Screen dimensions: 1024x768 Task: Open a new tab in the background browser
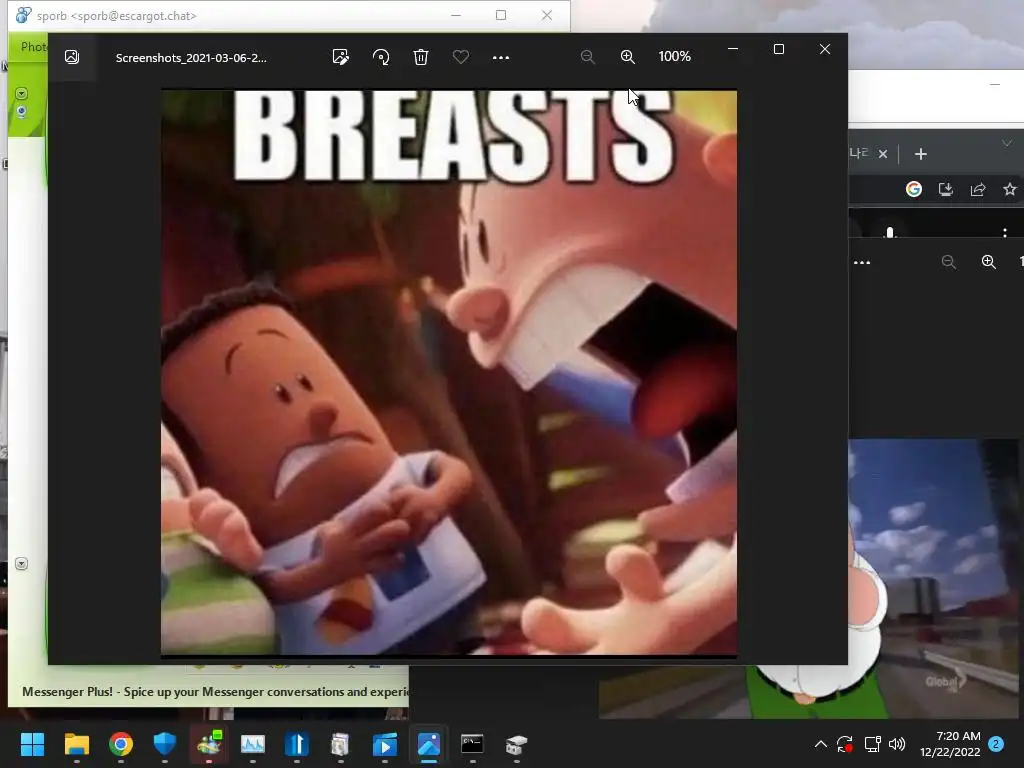click(x=920, y=154)
